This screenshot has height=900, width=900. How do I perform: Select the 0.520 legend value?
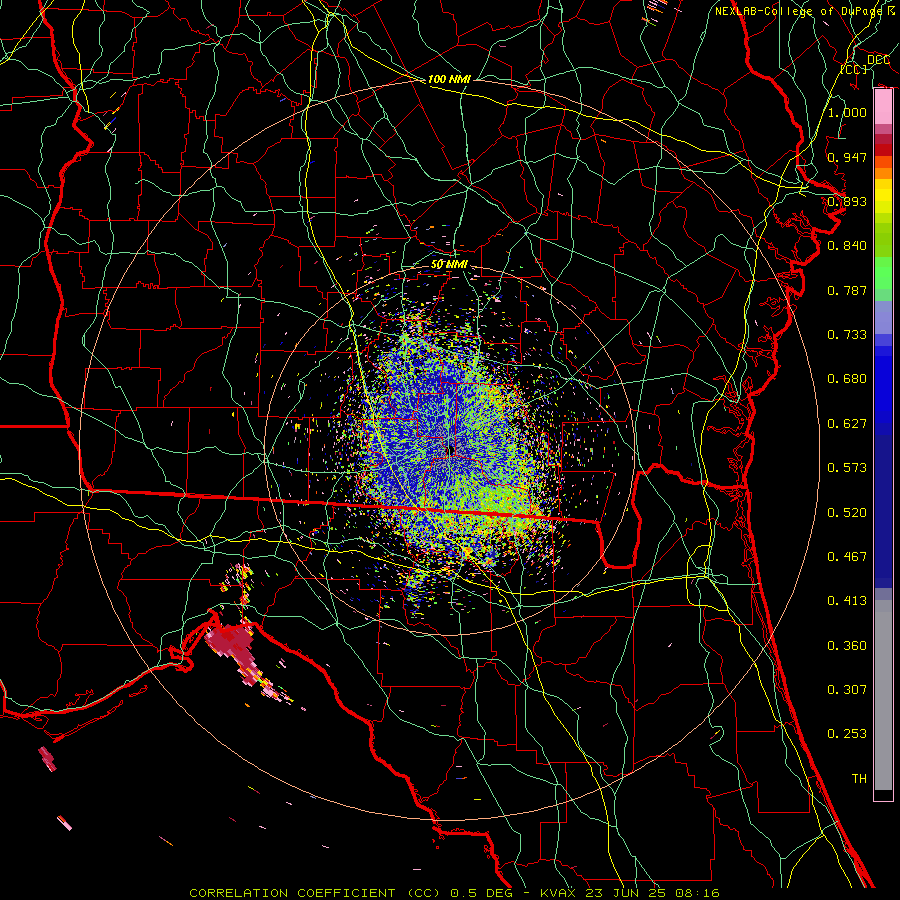[x=847, y=513]
